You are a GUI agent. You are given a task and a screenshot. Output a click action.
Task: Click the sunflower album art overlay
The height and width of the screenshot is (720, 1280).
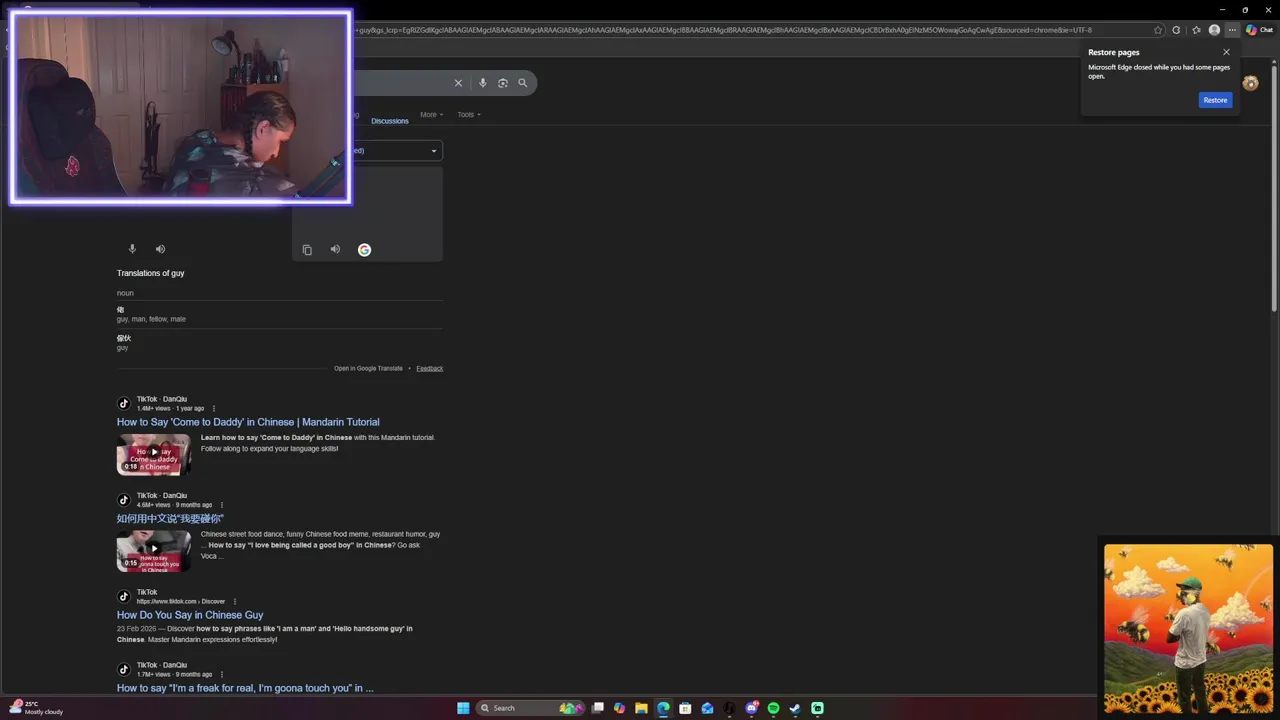click(x=1188, y=628)
